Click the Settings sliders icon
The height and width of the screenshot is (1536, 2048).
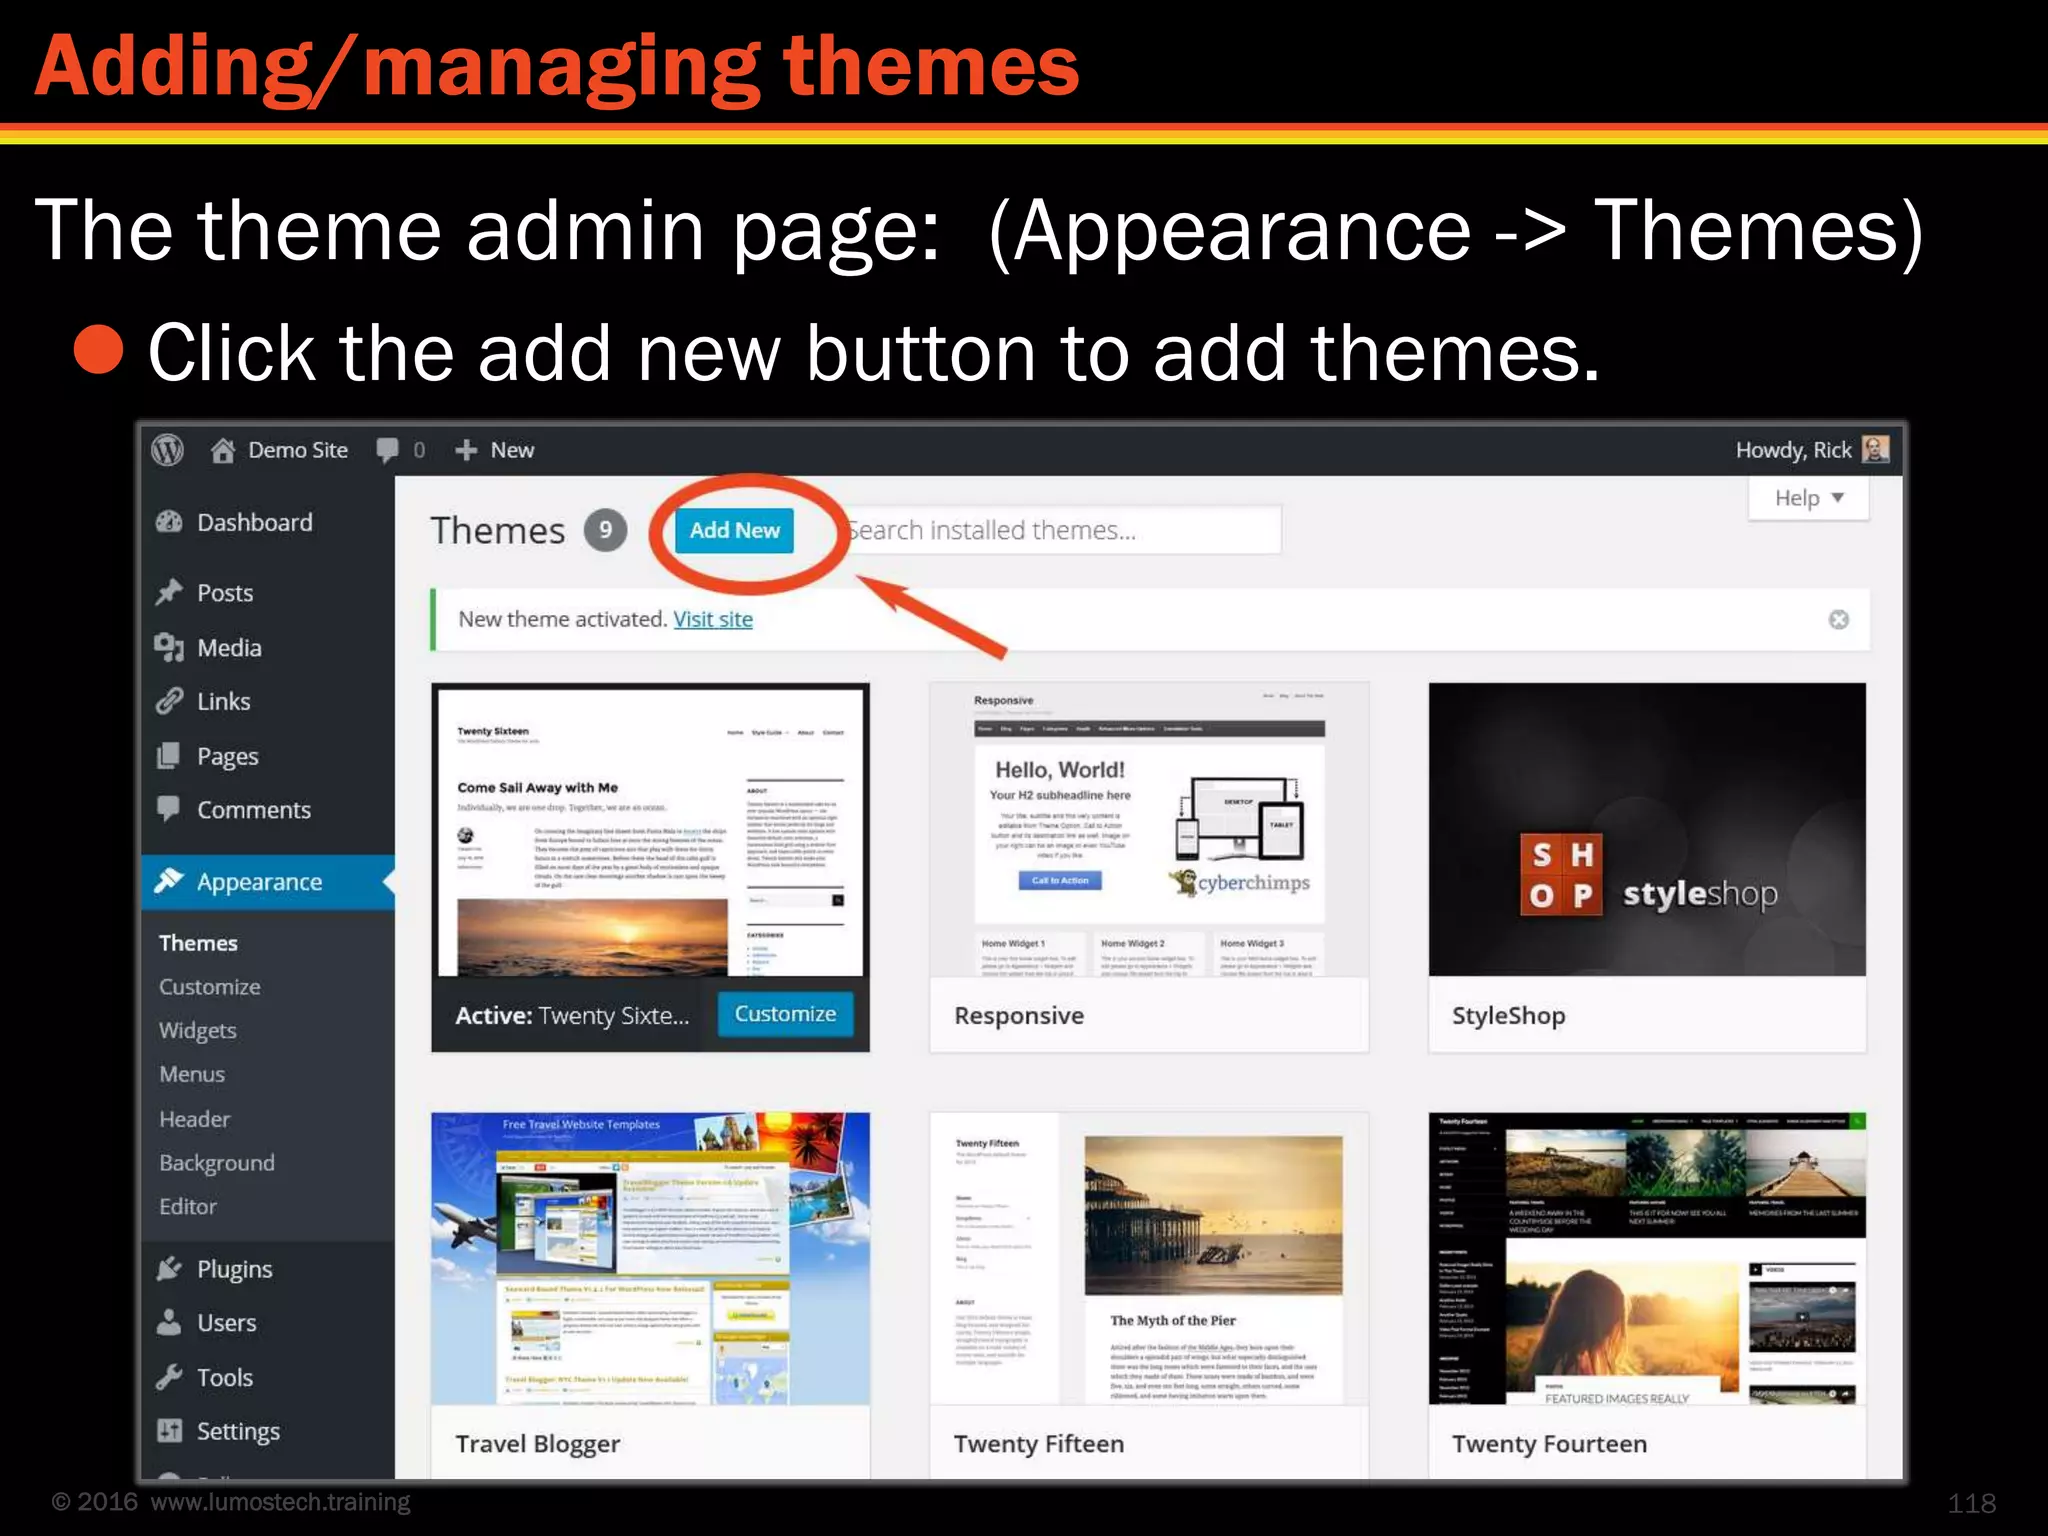(x=169, y=1431)
